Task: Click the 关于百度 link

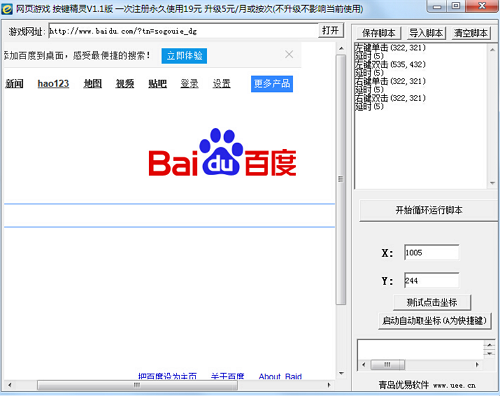Action: click(x=227, y=377)
